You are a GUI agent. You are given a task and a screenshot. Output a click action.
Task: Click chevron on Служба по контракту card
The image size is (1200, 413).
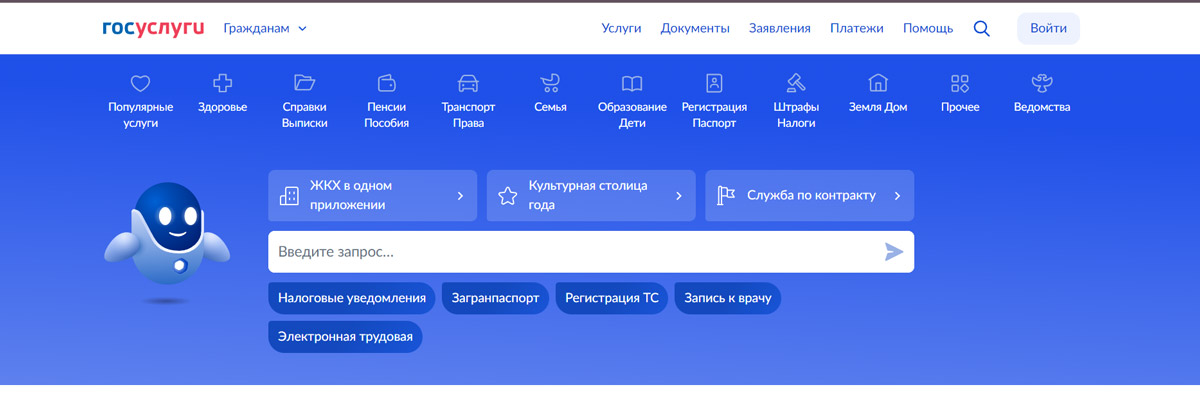897,196
